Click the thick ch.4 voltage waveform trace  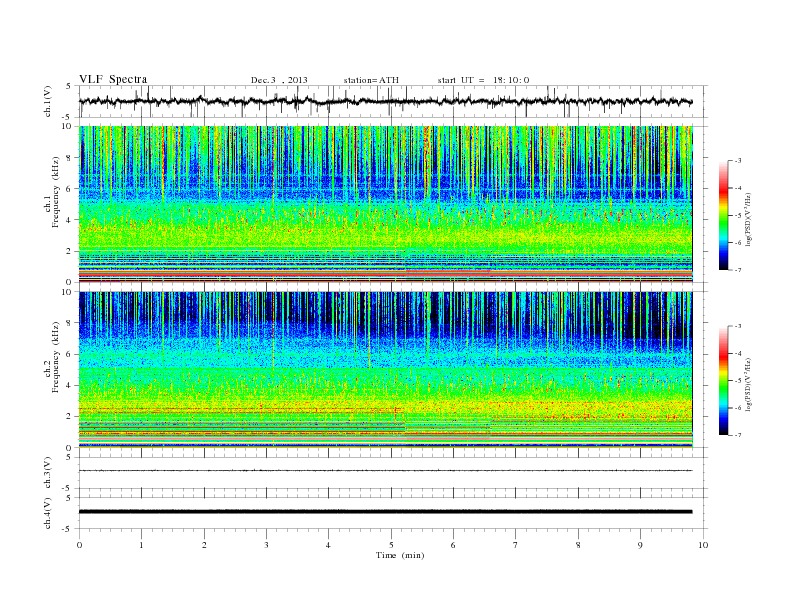[385, 512]
